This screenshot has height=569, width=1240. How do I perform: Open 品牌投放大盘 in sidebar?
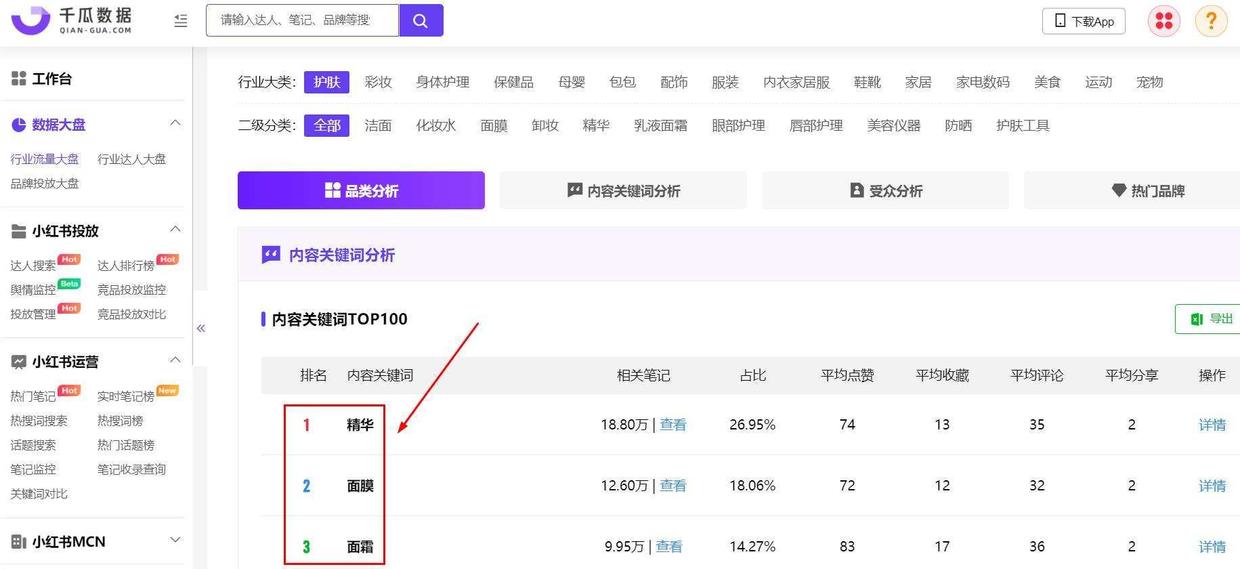(45, 183)
